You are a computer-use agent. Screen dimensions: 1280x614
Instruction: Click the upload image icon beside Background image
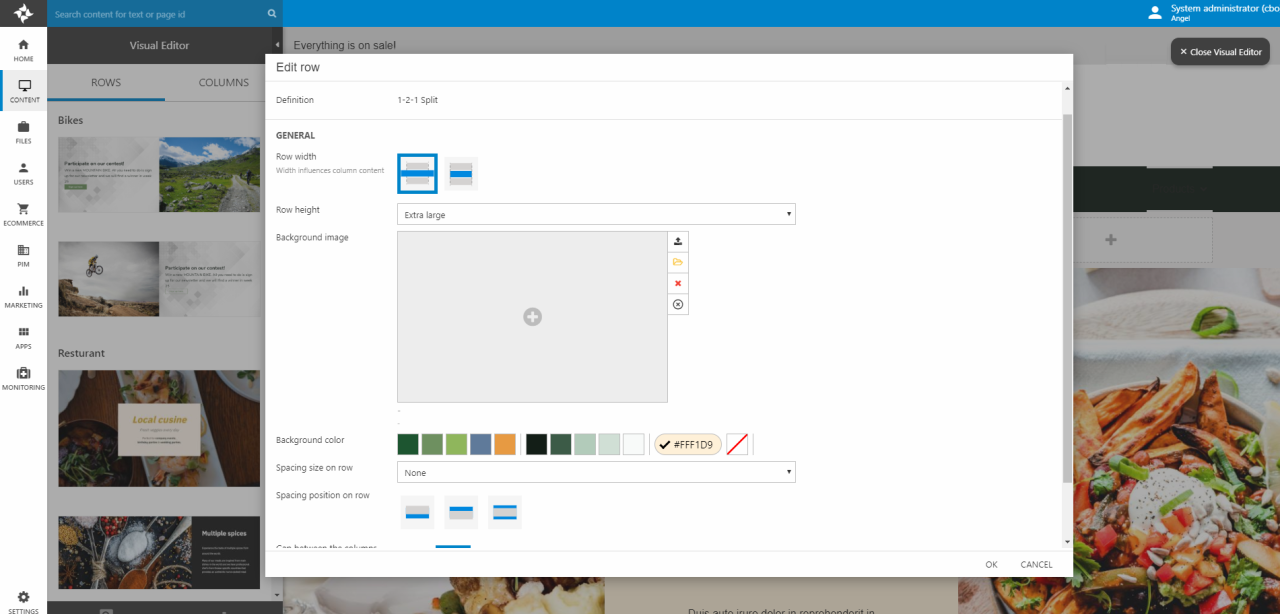click(x=678, y=241)
